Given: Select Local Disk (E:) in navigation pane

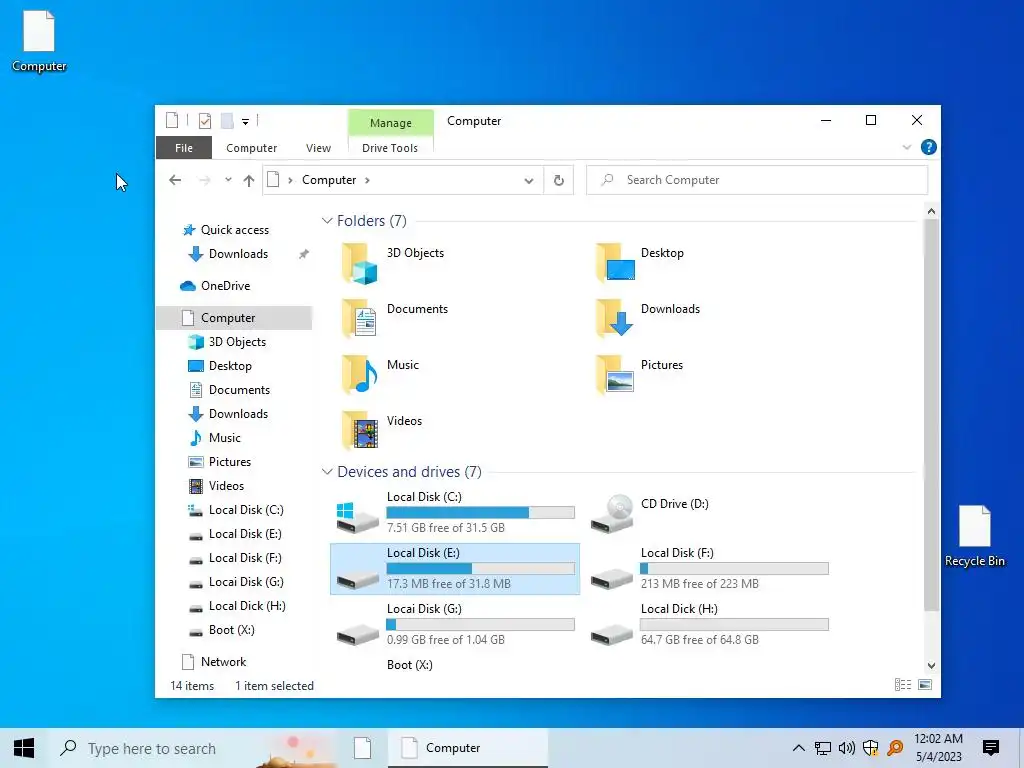Looking at the screenshot, I should pos(245,534).
